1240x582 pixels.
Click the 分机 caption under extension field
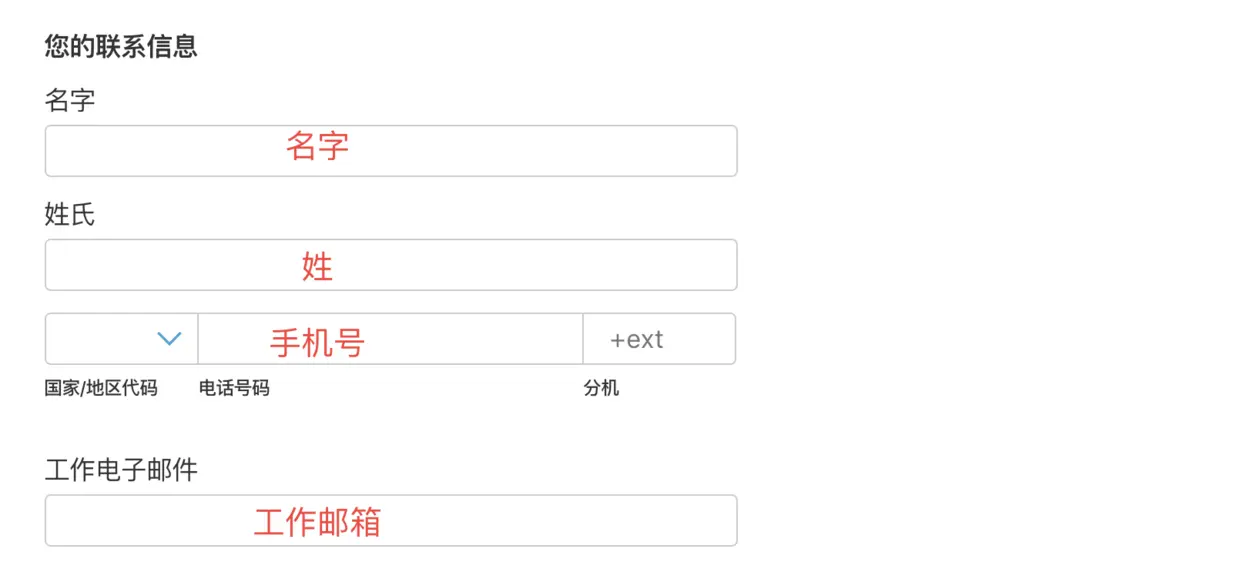(601, 388)
